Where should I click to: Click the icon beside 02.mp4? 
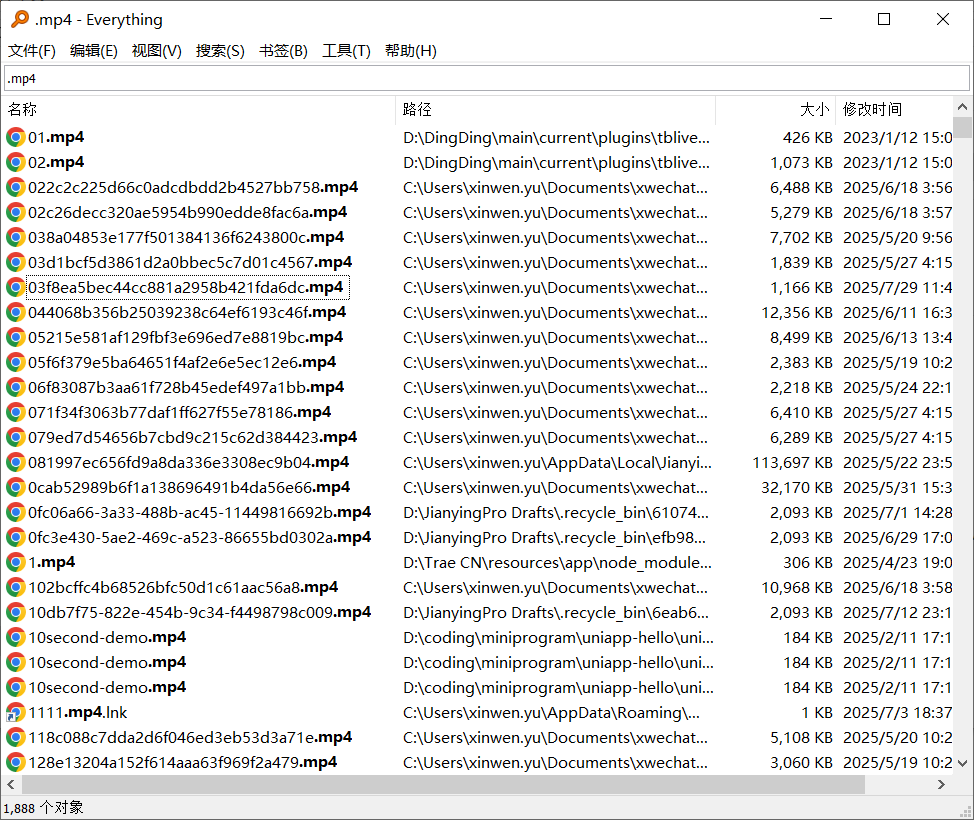tap(15, 162)
